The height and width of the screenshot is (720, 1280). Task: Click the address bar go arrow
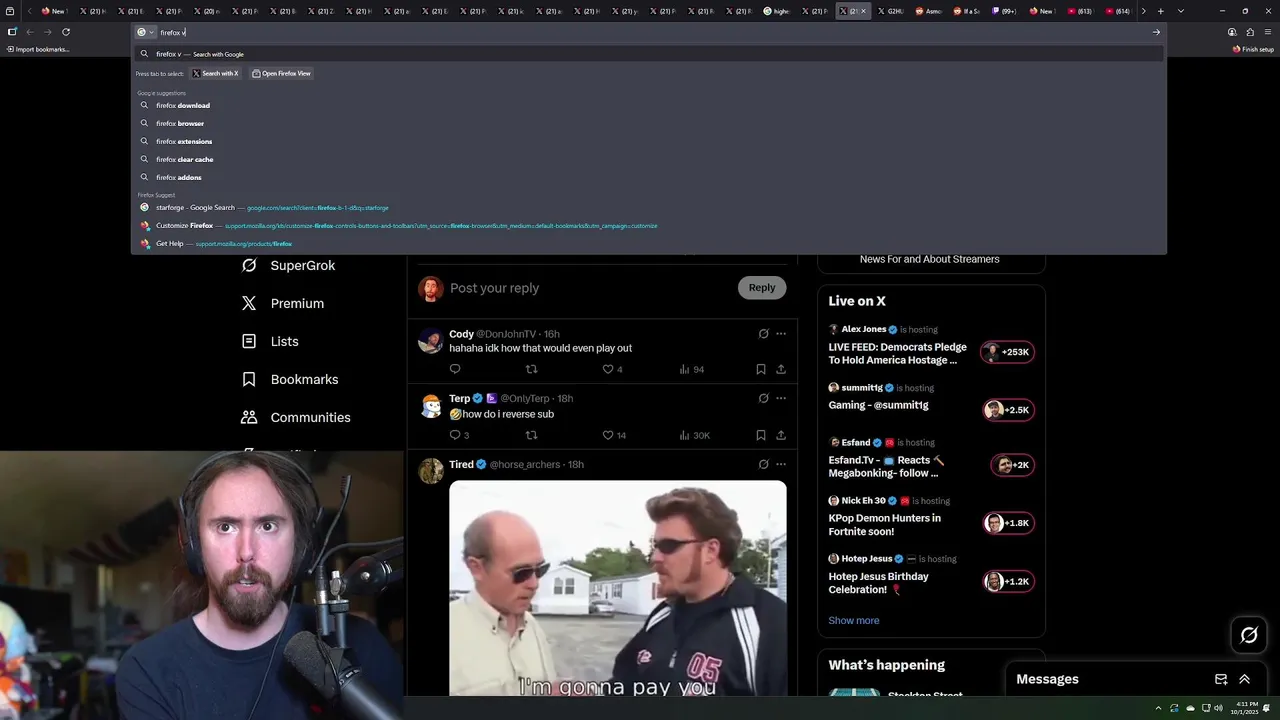1156,32
